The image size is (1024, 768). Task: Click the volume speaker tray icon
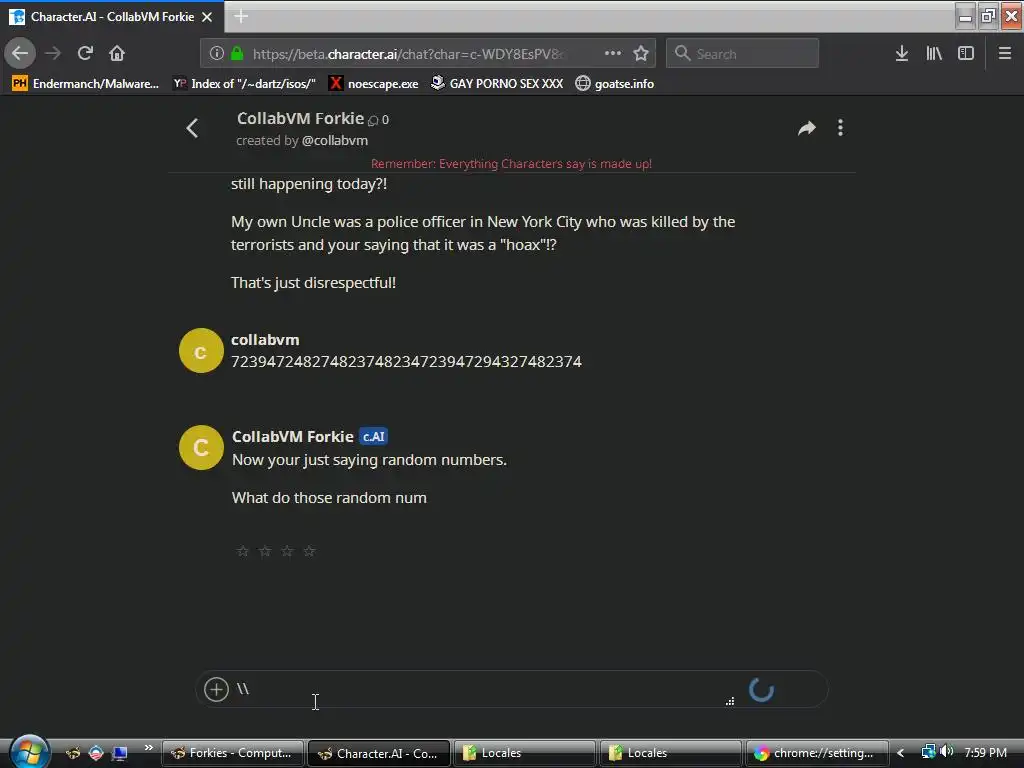(947, 752)
